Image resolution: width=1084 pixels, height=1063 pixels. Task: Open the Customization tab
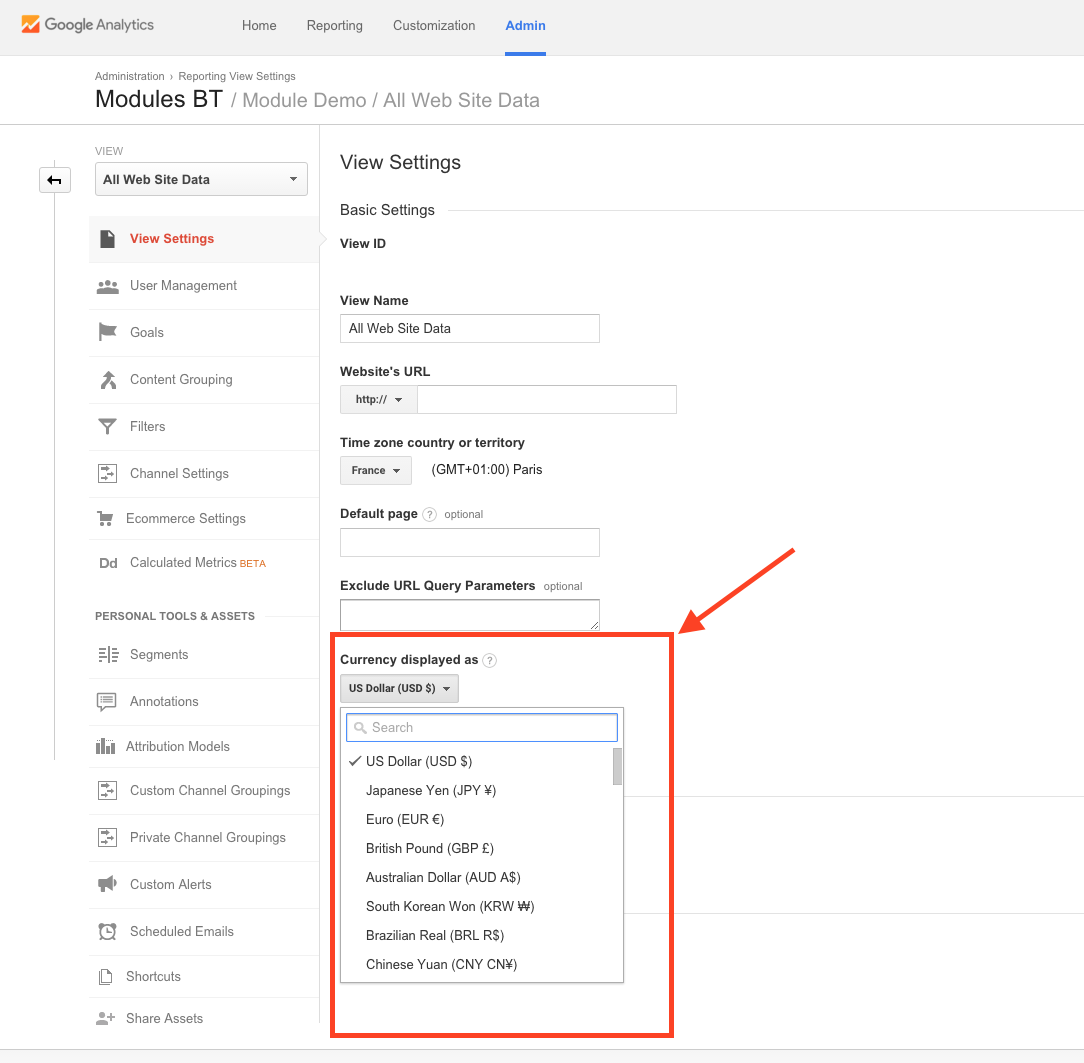434,26
